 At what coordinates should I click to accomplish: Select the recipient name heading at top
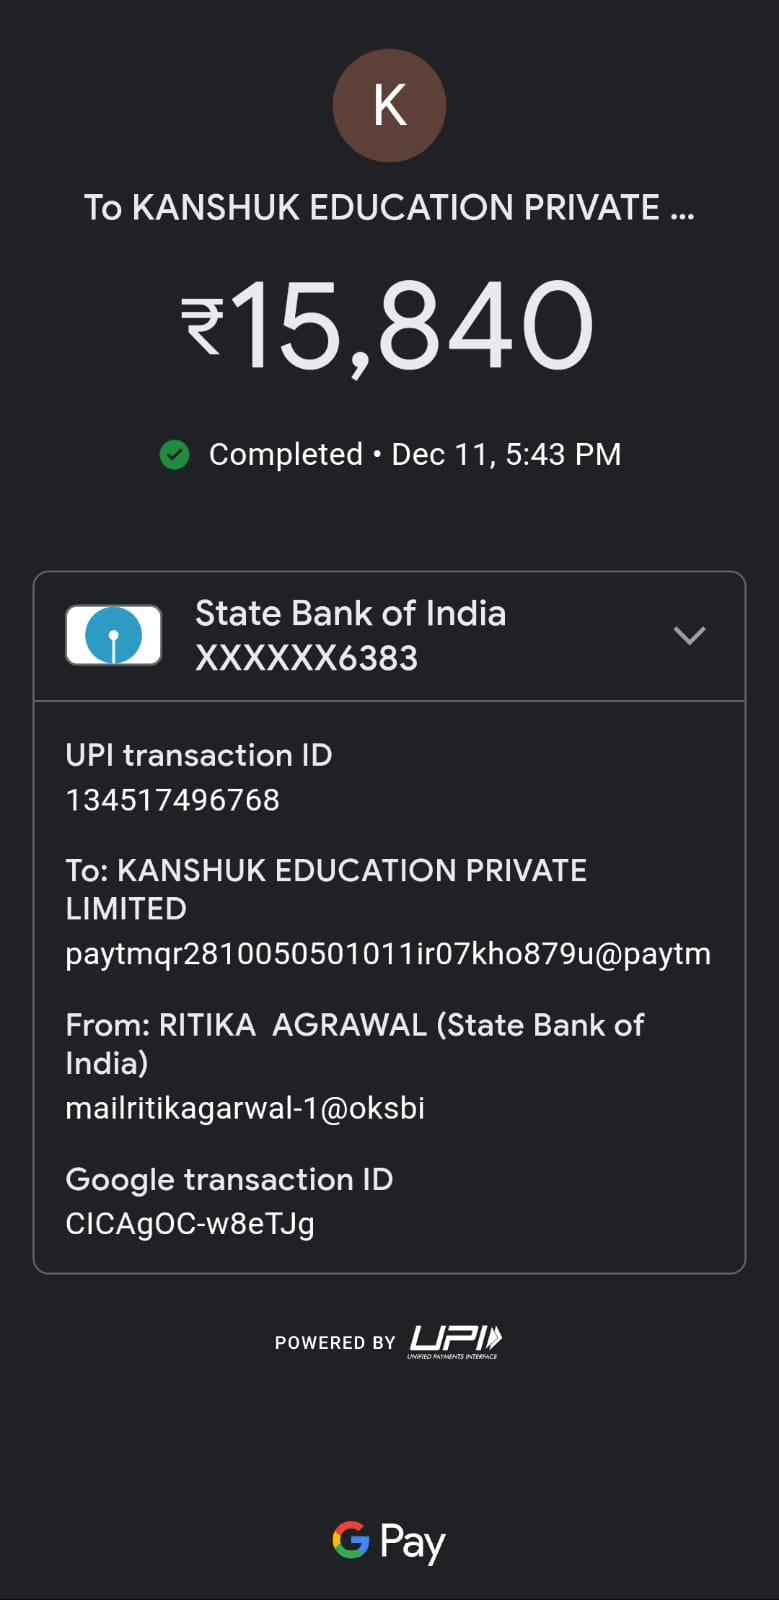(x=389, y=208)
